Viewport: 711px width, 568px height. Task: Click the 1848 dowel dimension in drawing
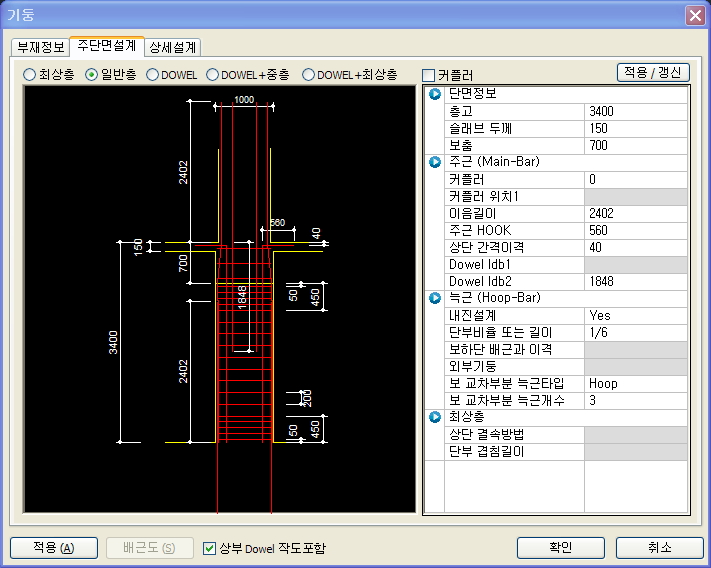click(x=242, y=297)
